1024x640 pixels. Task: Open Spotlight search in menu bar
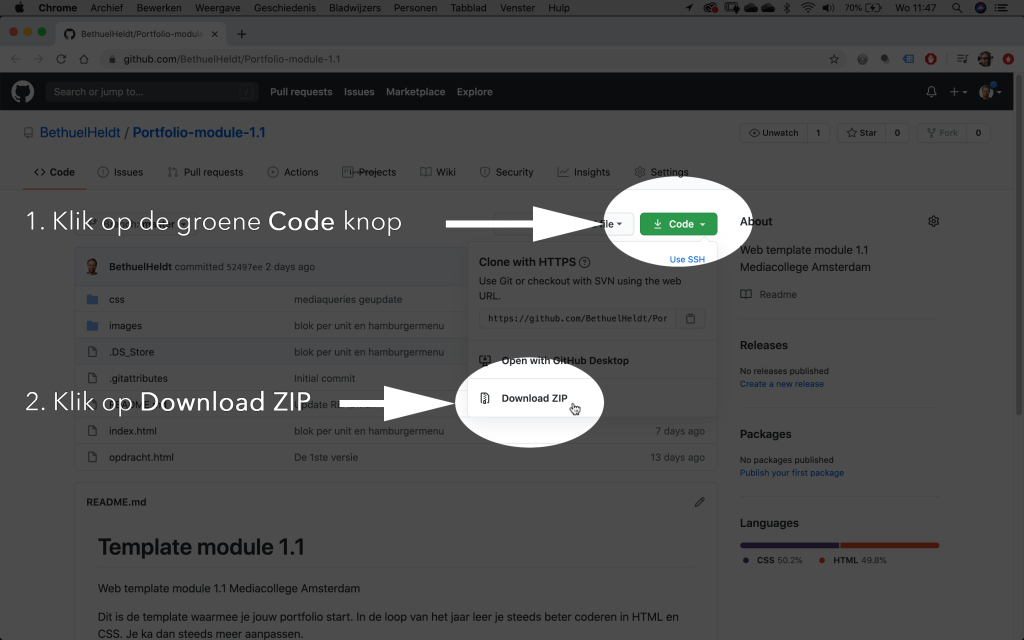(x=957, y=8)
